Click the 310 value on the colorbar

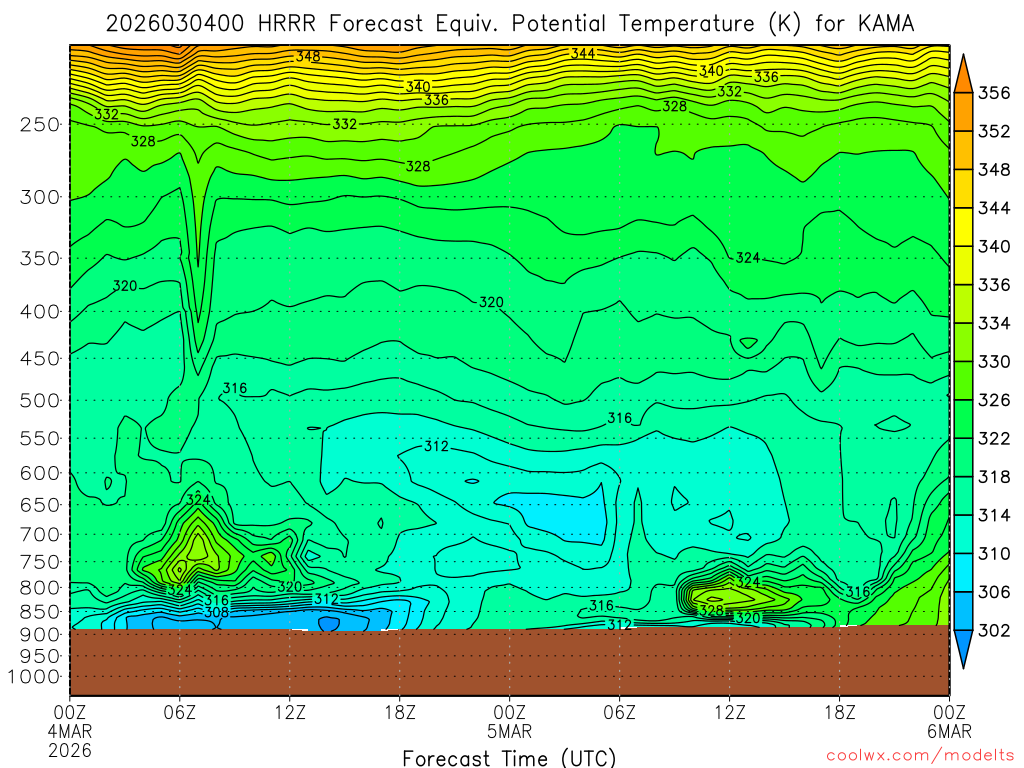pyautogui.click(x=994, y=554)
